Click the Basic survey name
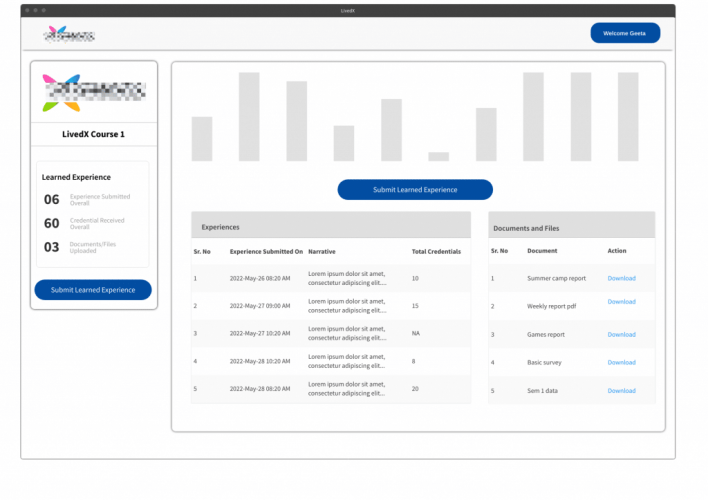This screenshot has width=708, height=500. (544, 363)
